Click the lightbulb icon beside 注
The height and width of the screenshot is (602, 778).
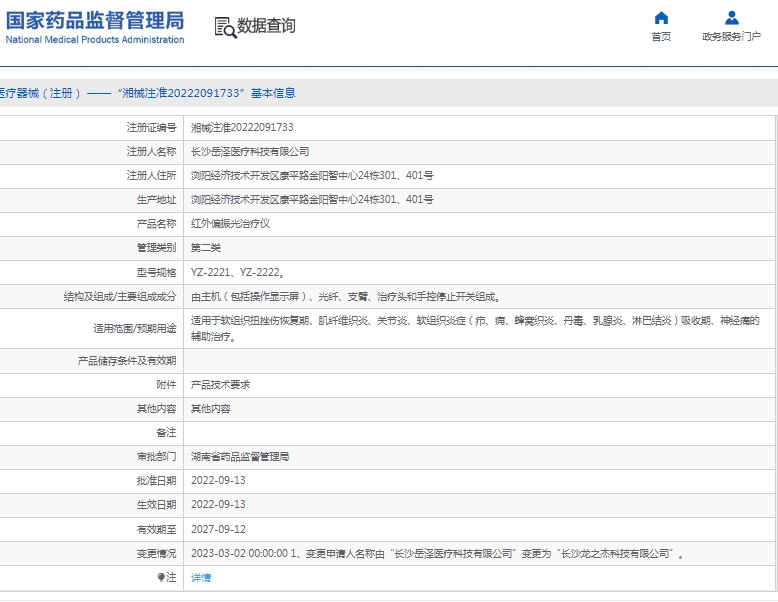click(x=161, y=577)
